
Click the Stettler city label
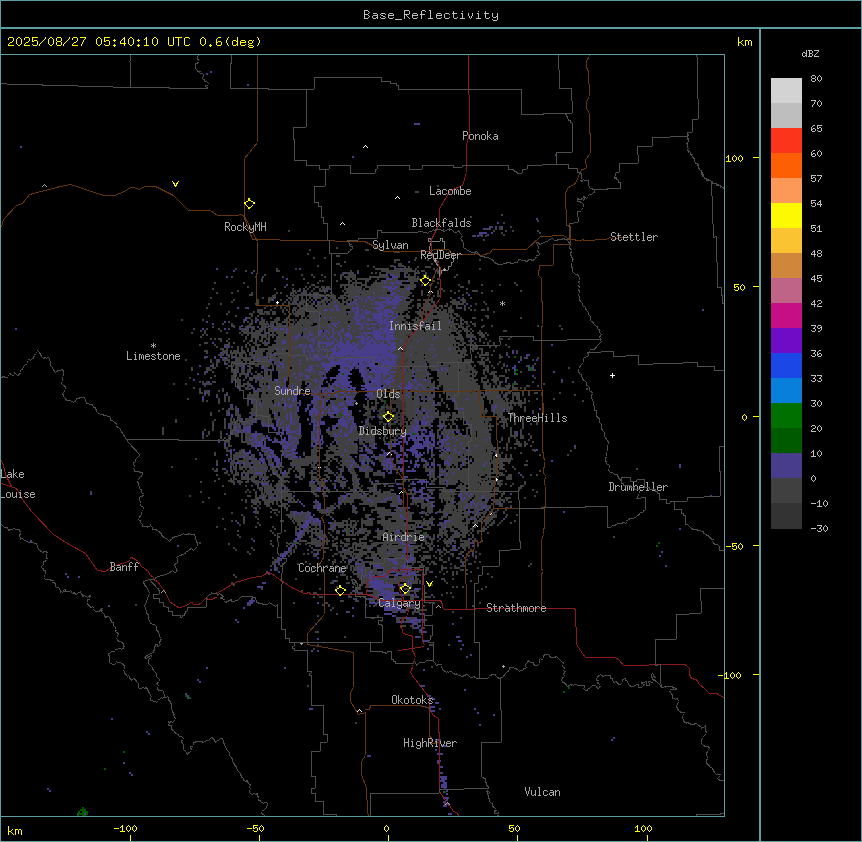[x=634, y=237]
